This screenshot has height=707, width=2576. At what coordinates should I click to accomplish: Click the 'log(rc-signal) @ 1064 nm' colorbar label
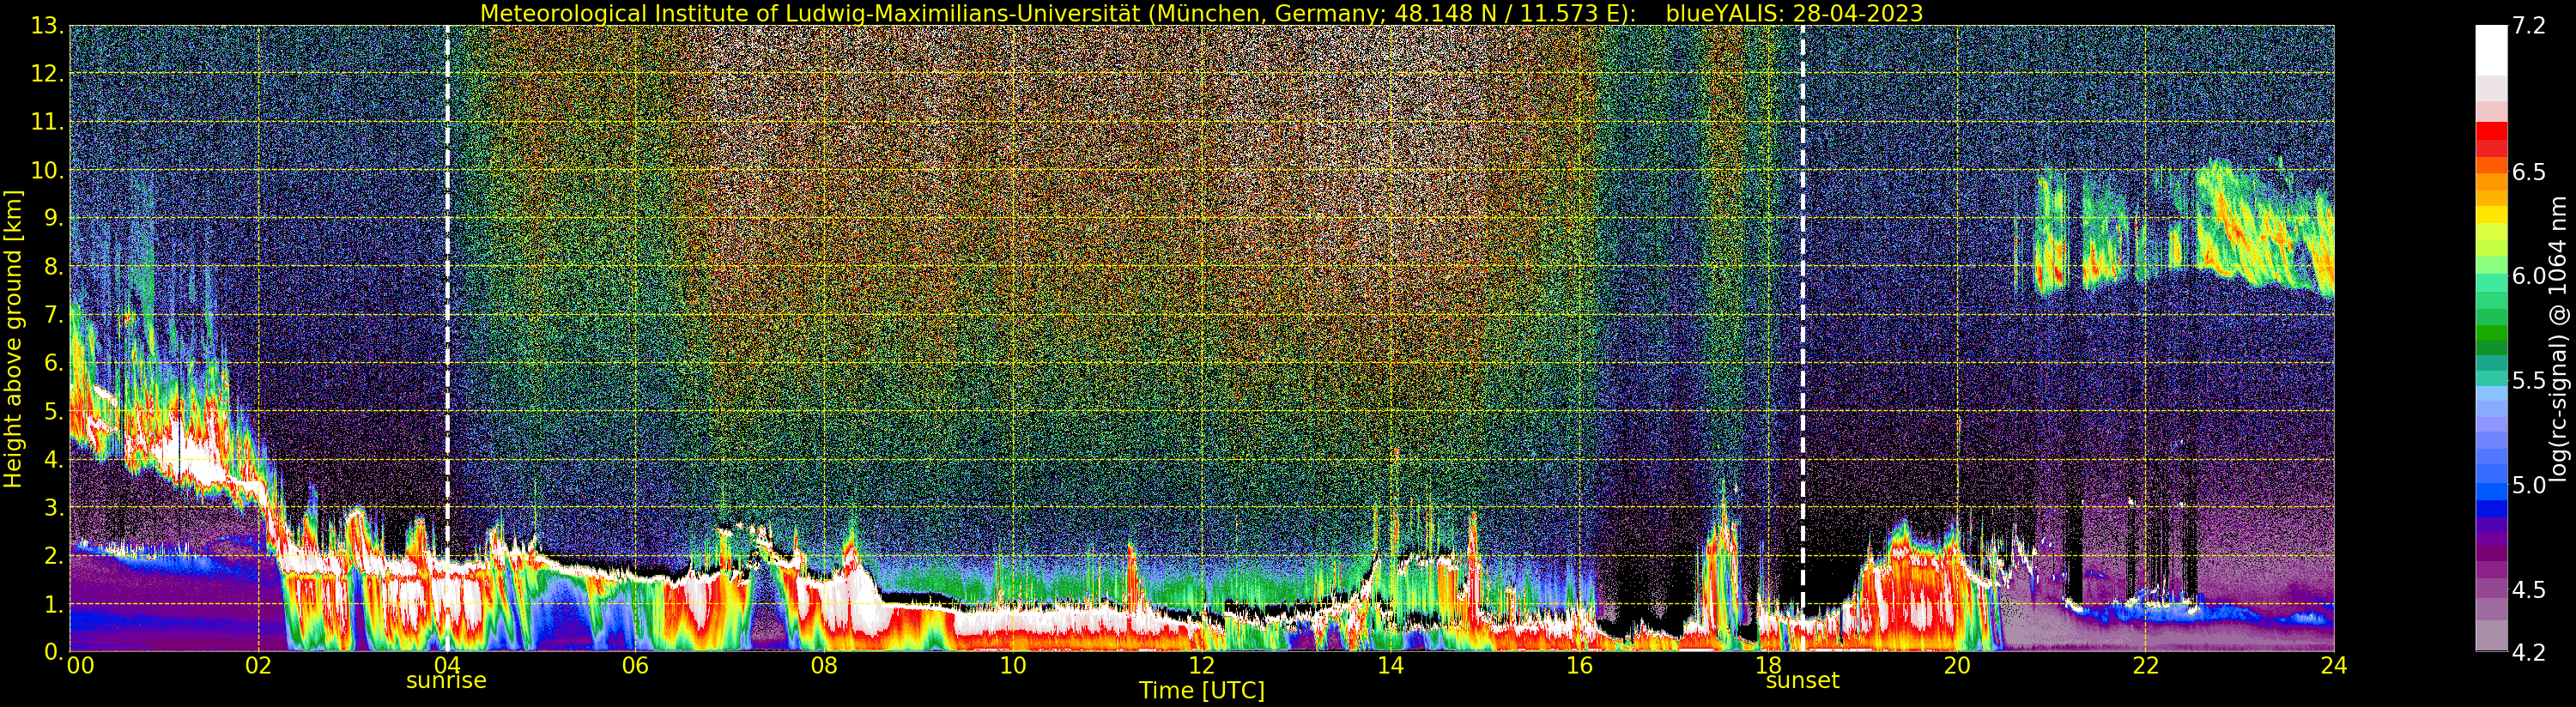(x=2558, y=339)
